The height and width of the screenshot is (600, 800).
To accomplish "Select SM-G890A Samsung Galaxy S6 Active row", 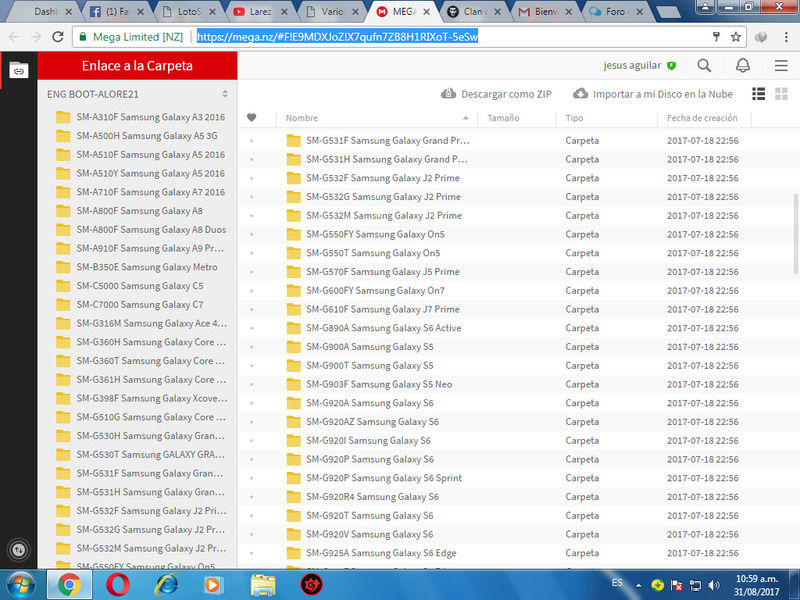I will [x=518, y=328].
